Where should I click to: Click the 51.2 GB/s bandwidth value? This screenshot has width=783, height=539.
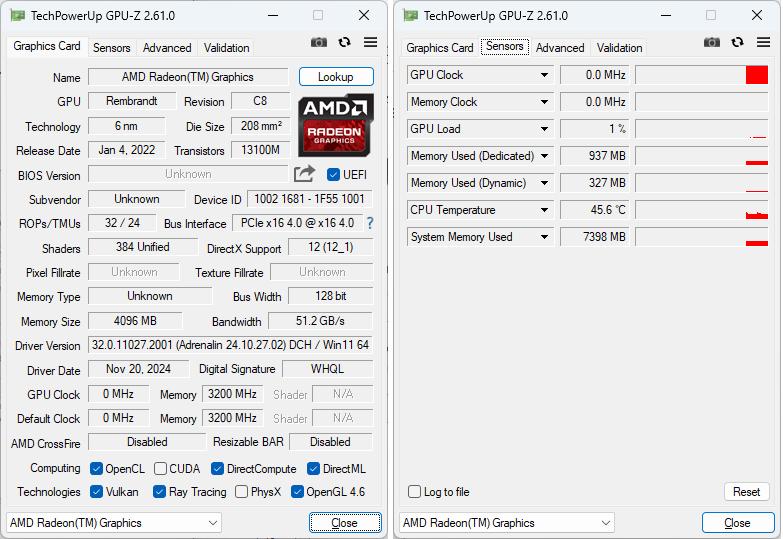[320, 321]
